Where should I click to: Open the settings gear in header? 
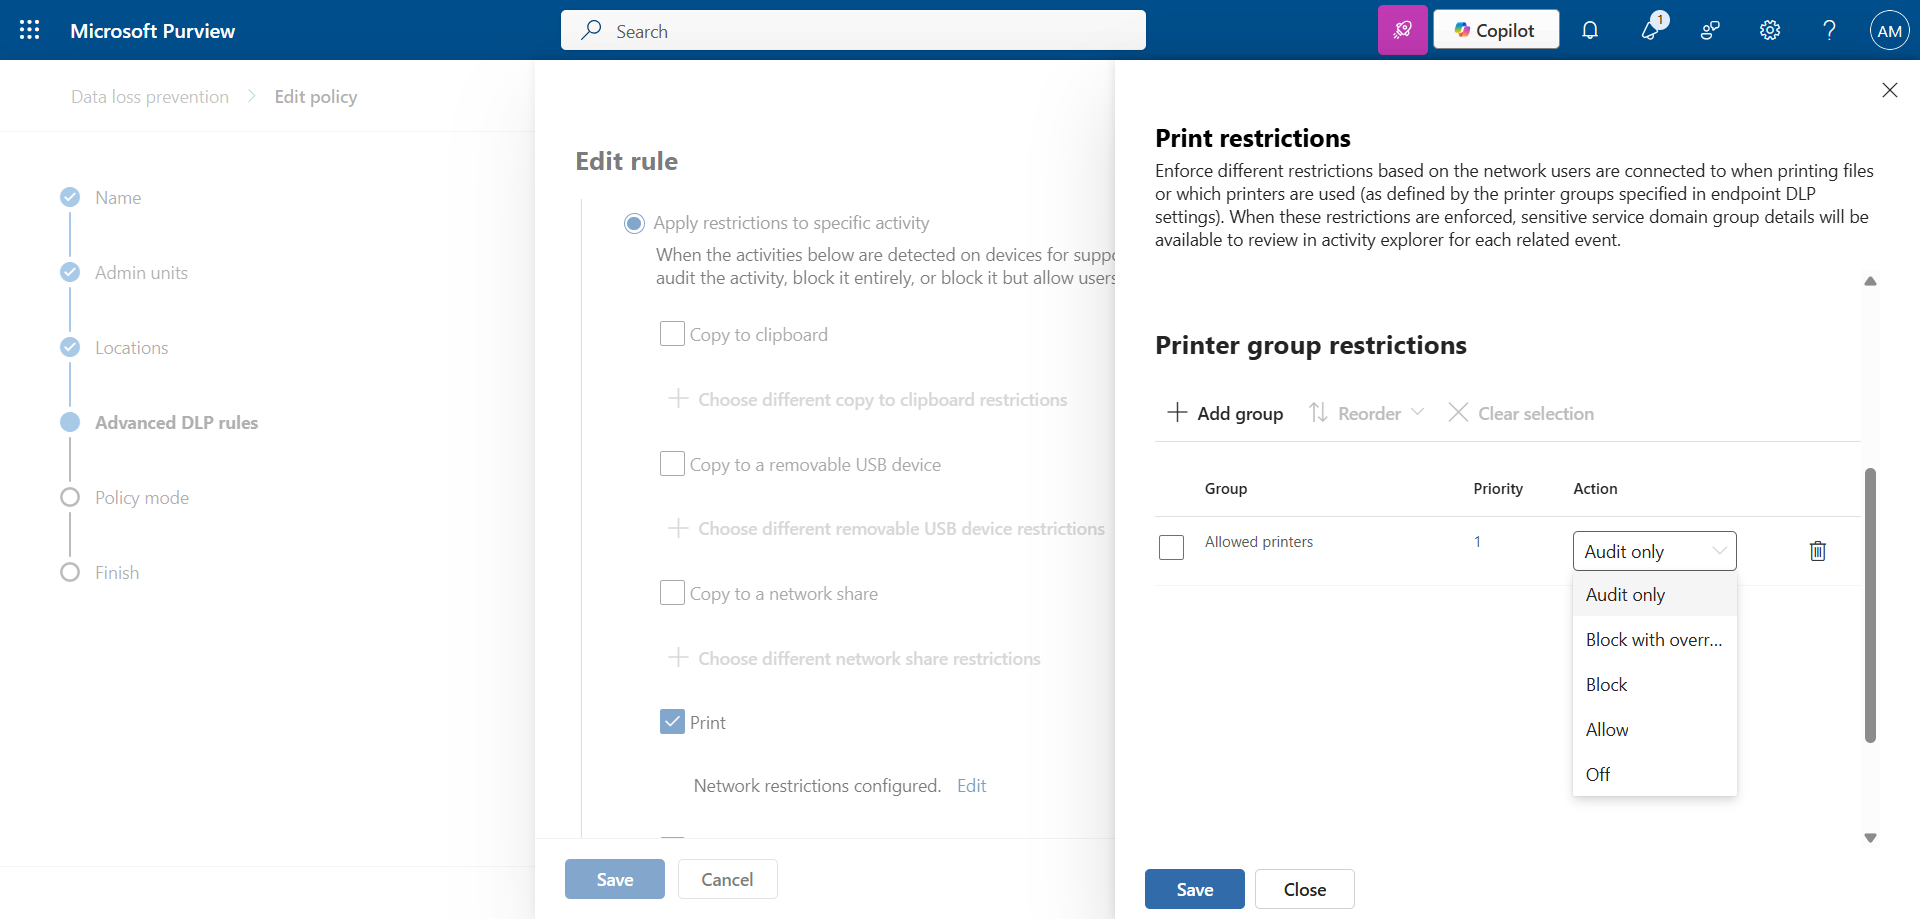click(x=1770, y=30)
